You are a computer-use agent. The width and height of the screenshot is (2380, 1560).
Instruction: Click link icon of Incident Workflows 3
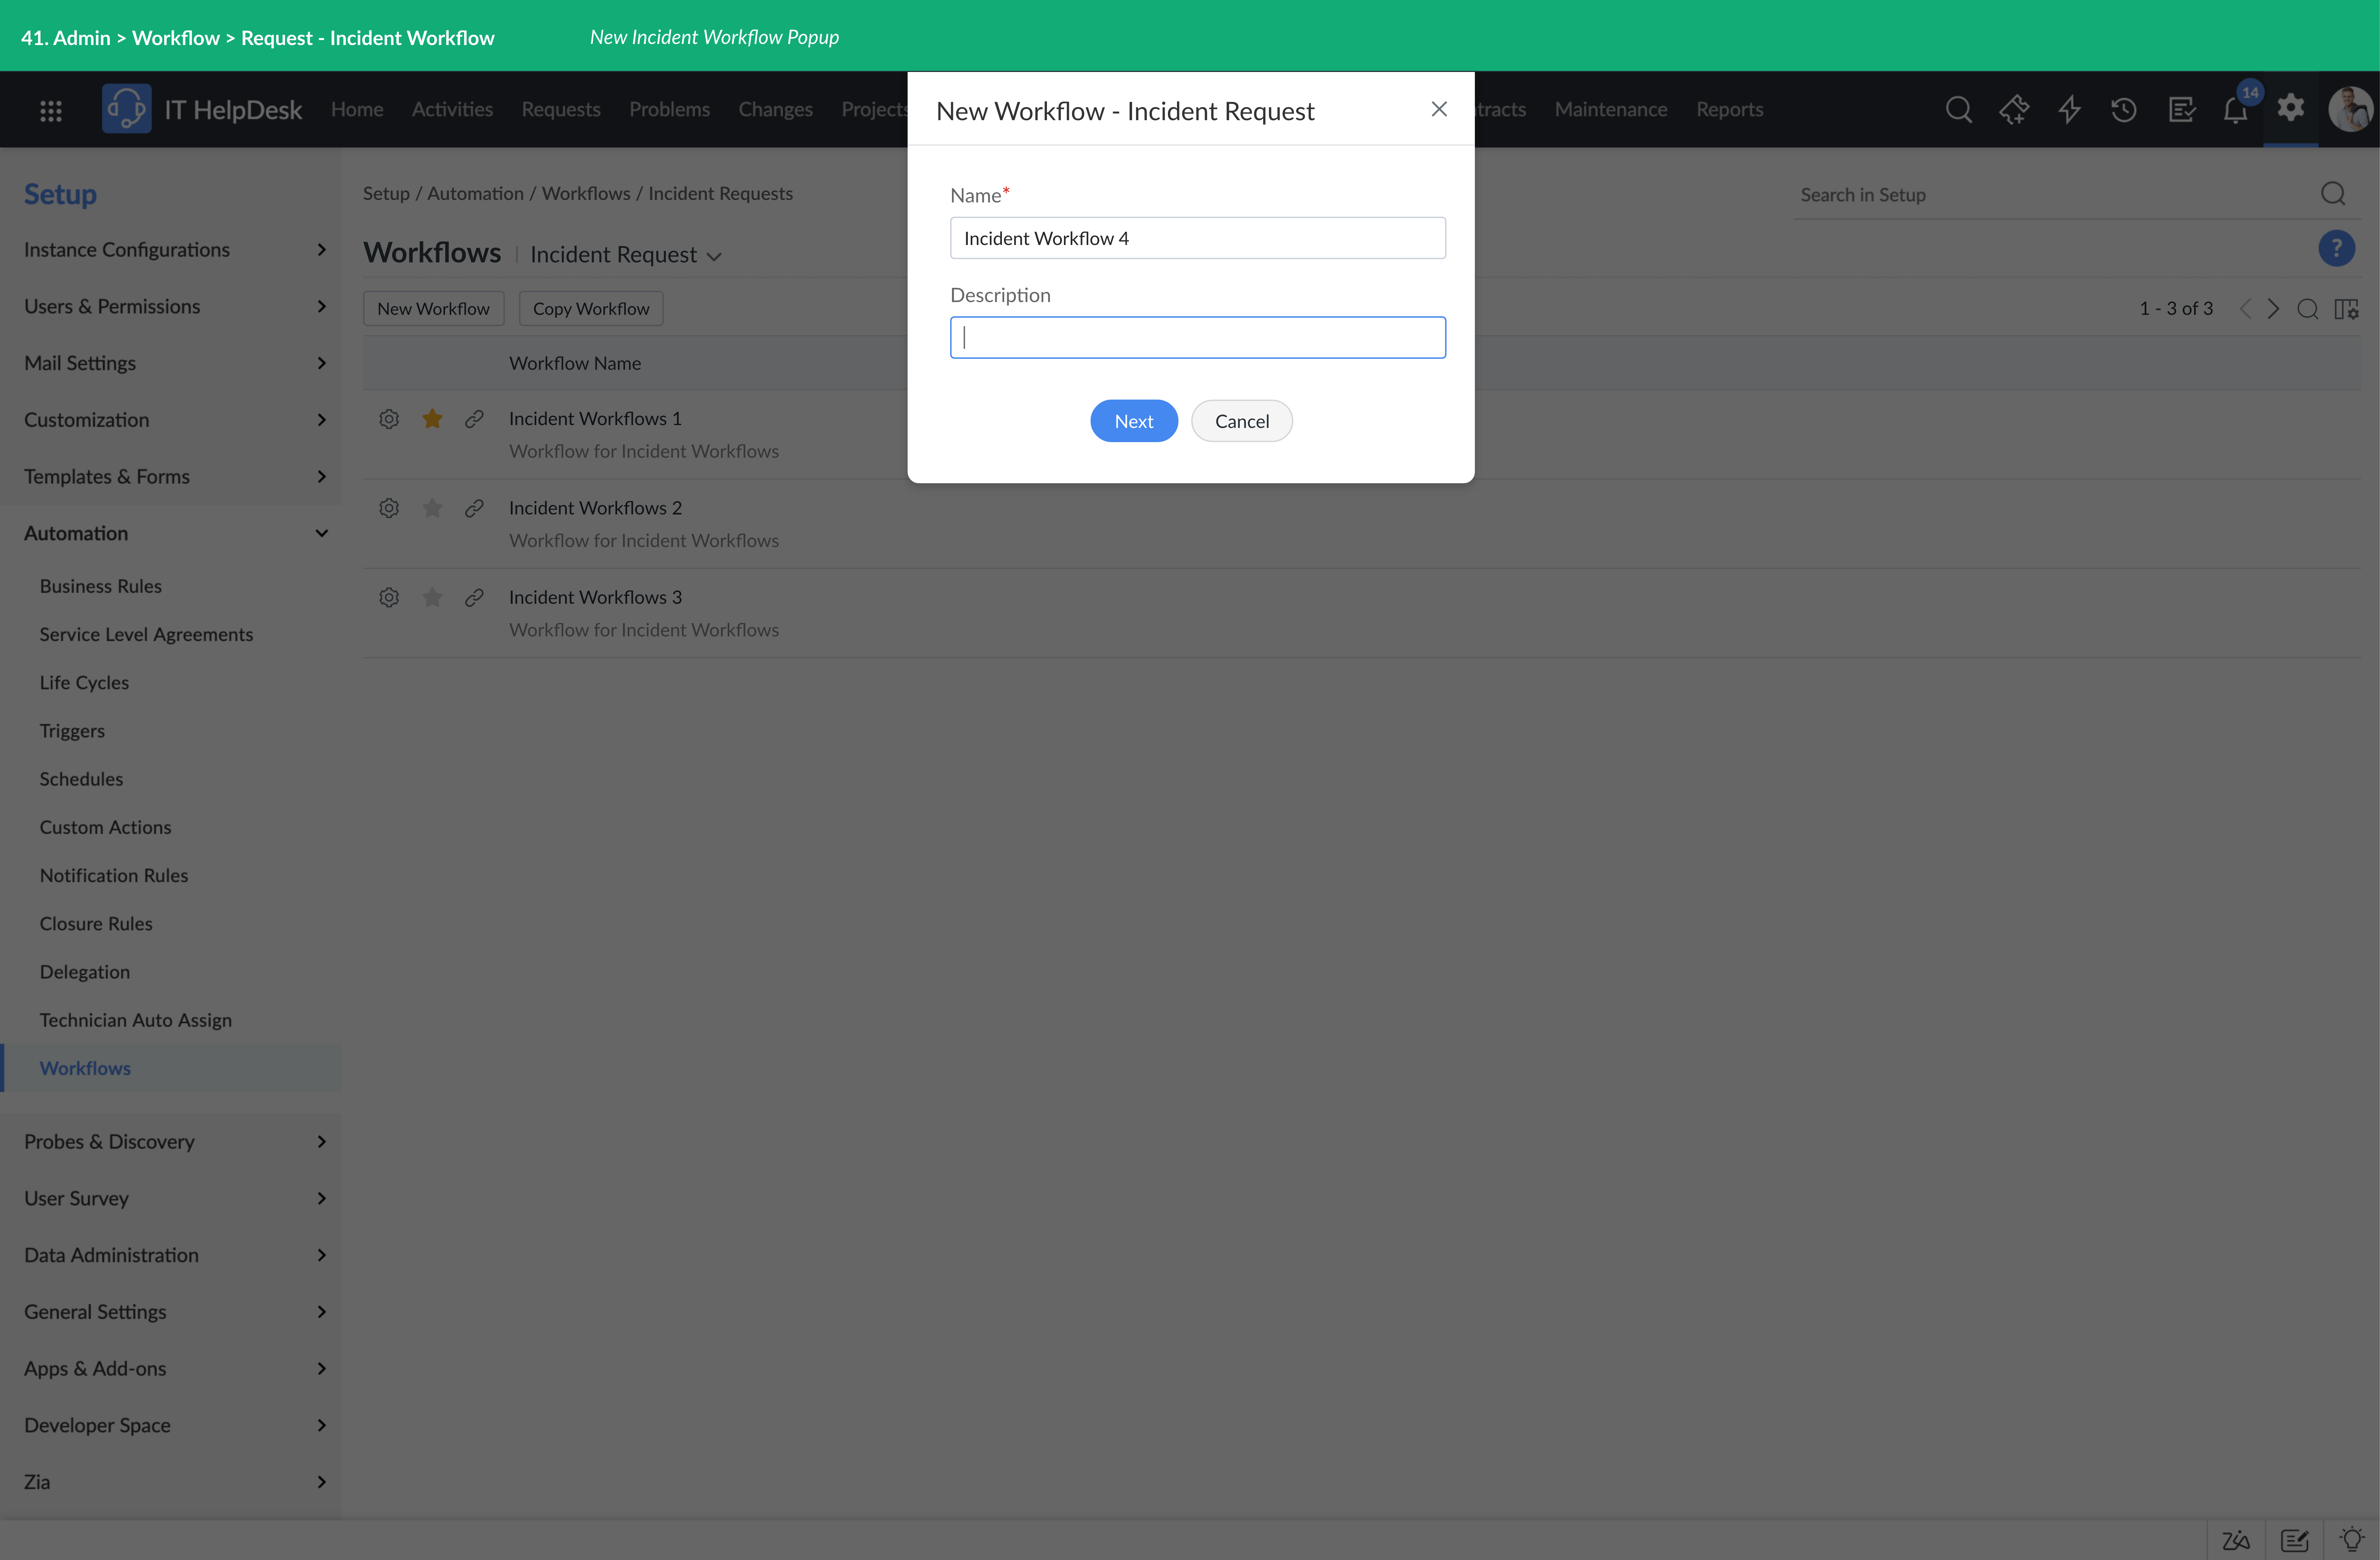point(474,598)
